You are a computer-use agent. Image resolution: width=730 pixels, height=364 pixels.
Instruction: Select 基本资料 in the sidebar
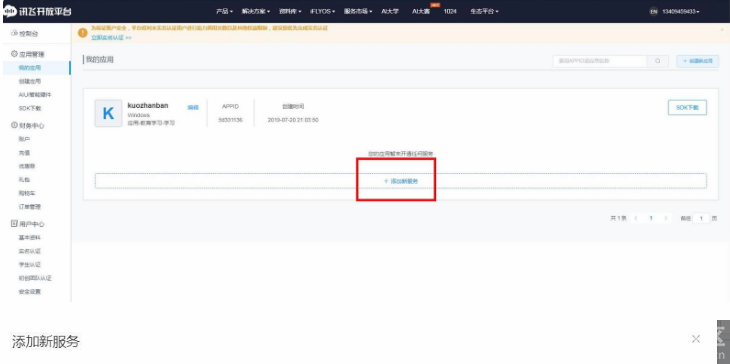click(x=30, y=238)
